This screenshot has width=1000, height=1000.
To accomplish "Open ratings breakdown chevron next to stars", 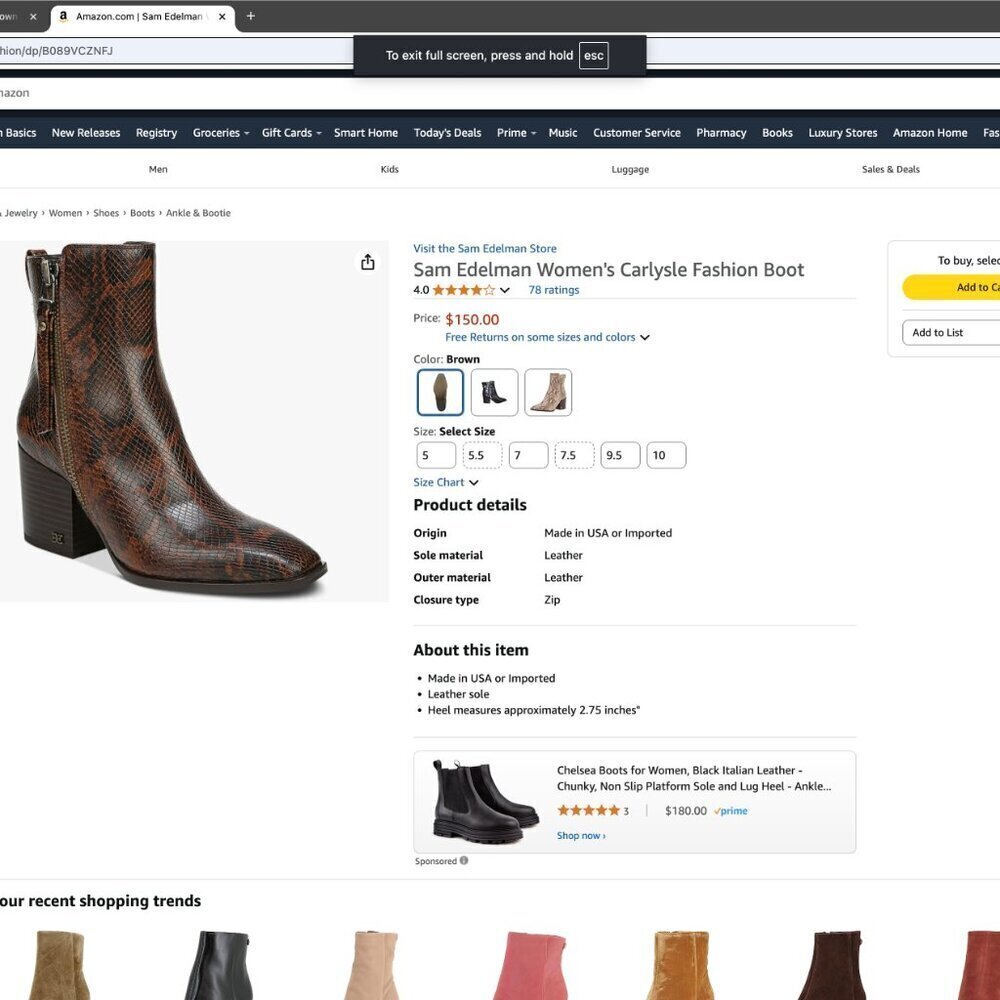I will pyautogui.click(x=504, y=290).
